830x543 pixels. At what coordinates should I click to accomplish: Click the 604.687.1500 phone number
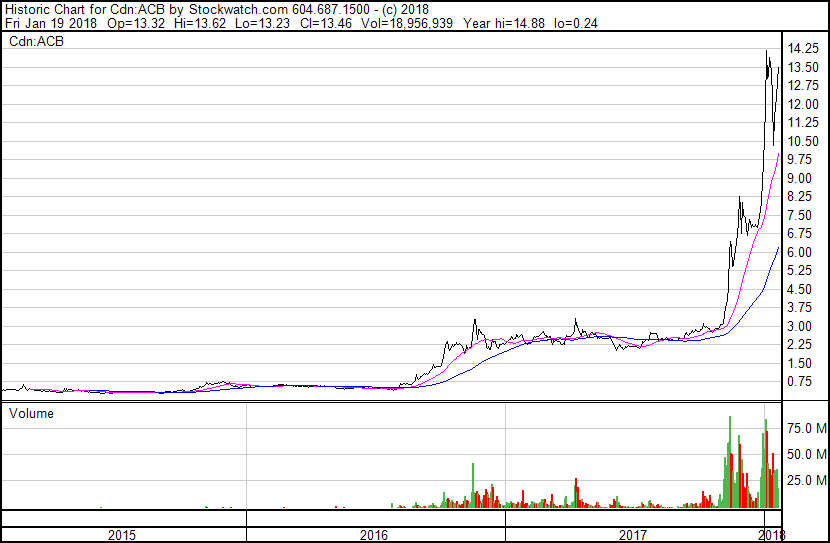click(331, 10)
